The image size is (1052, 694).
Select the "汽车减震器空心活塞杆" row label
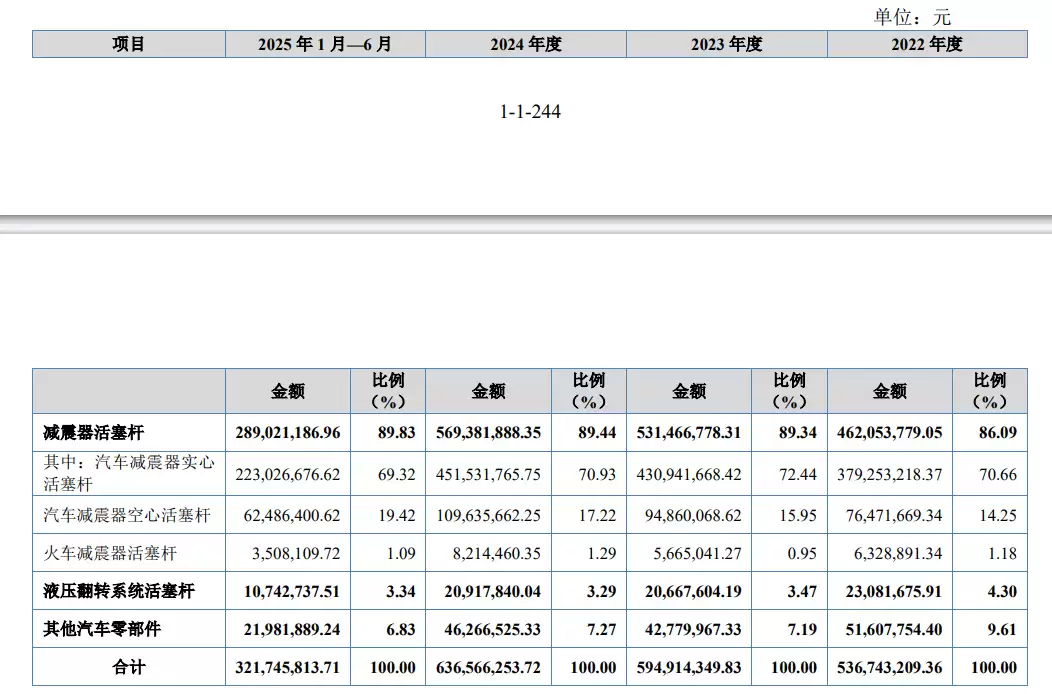[x=127, y=515]
